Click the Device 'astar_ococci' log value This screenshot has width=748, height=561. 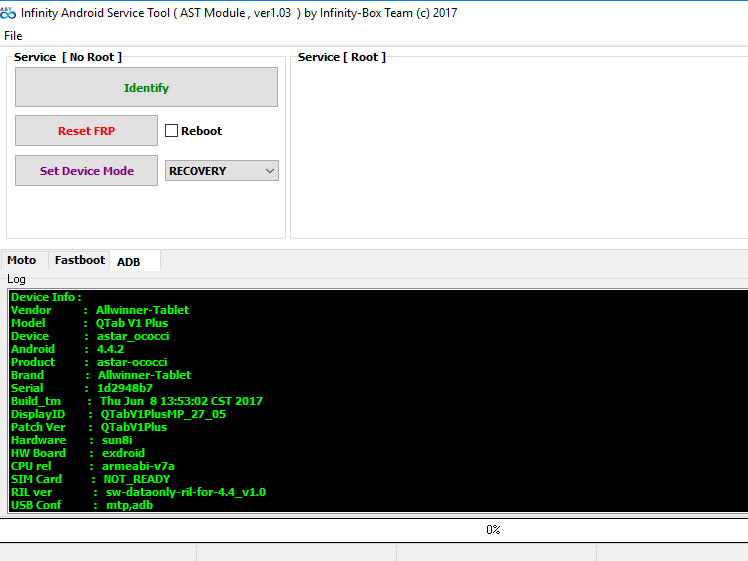pyautogui.click(x=133, y=336)
